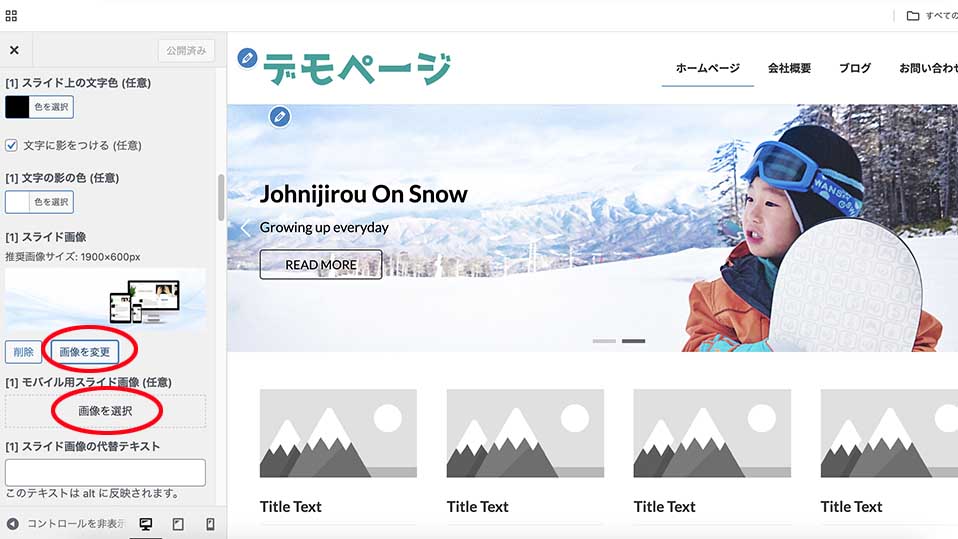Switch to mobile preview icon

[210, 524]
